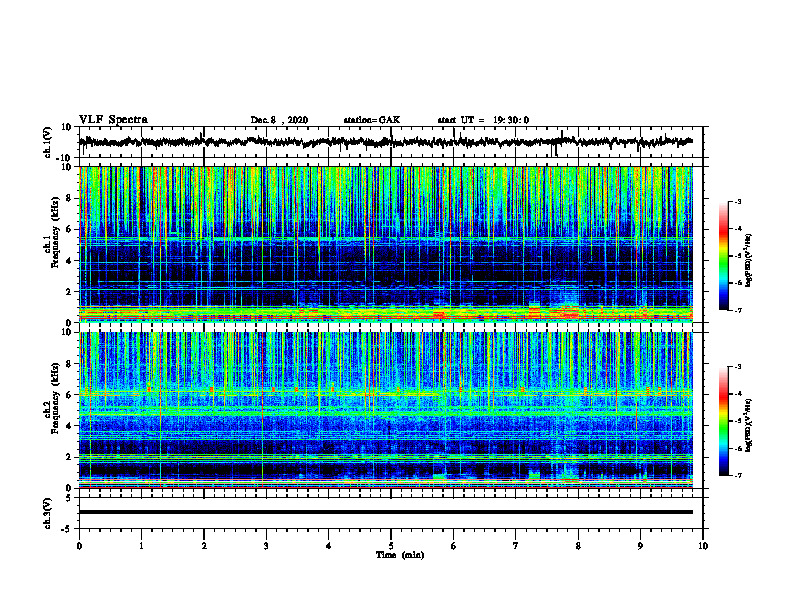Click time axis tick label "1"
This screenshot has width=792, height=612.
coord(141,546)
